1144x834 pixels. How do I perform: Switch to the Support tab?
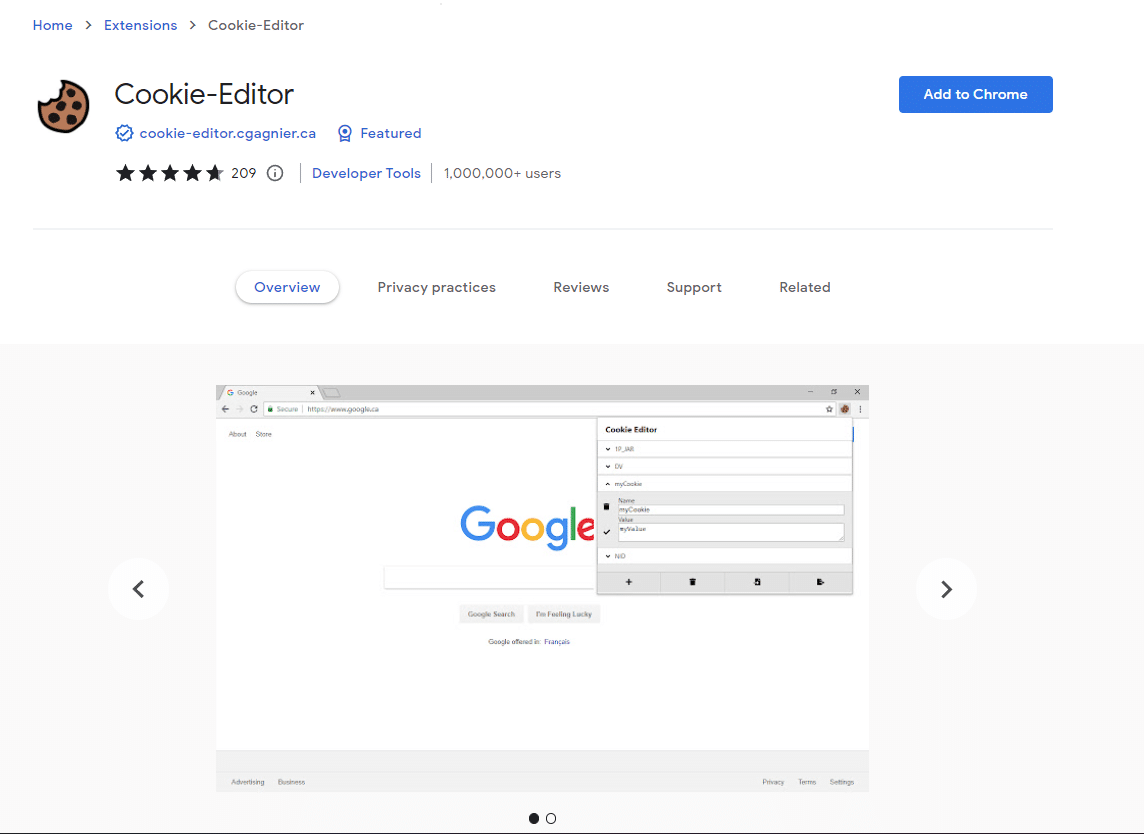point(694,287)
